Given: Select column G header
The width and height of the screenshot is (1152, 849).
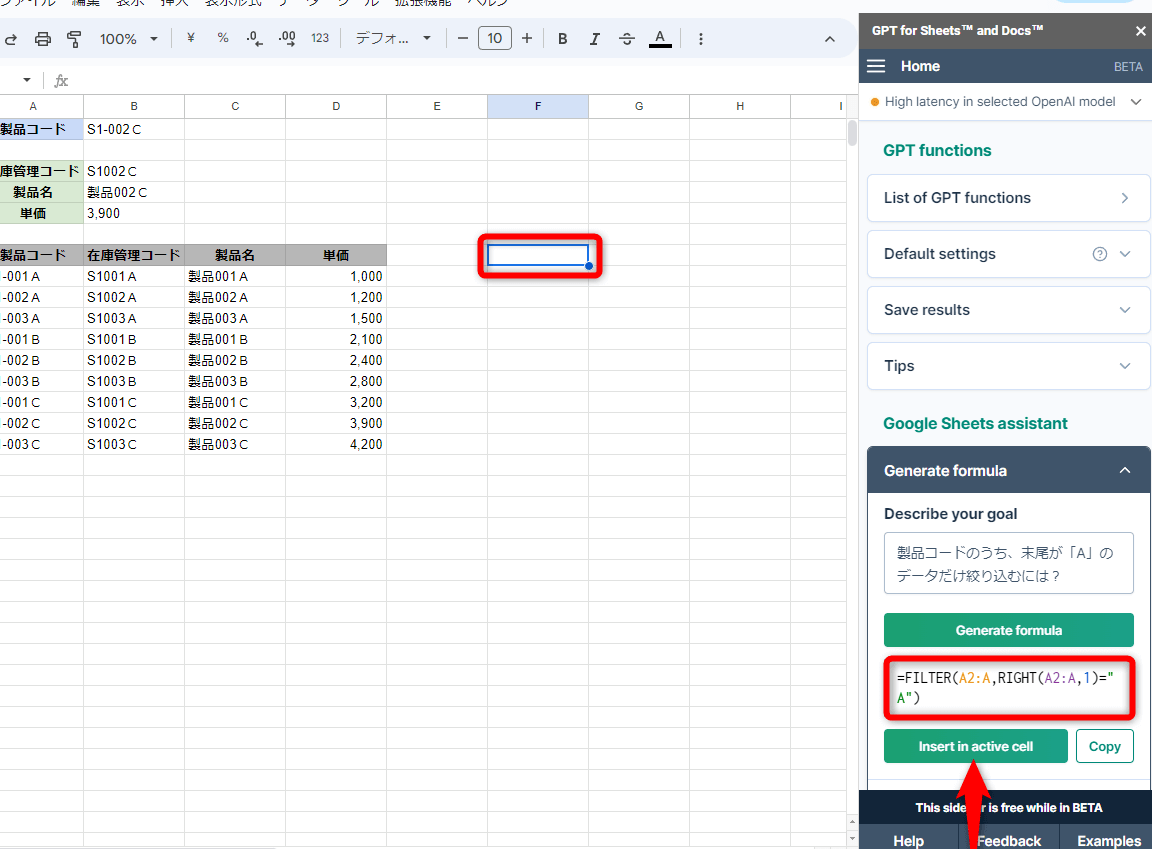Looking at the screenshot, I should pos(639,106).
